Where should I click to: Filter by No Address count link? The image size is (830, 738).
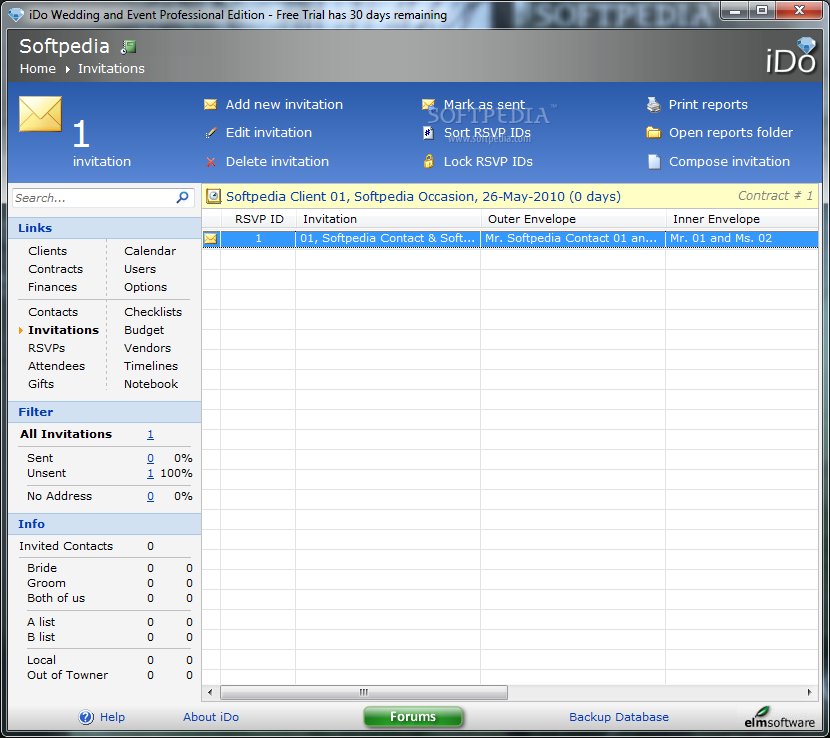coord(150,497)
